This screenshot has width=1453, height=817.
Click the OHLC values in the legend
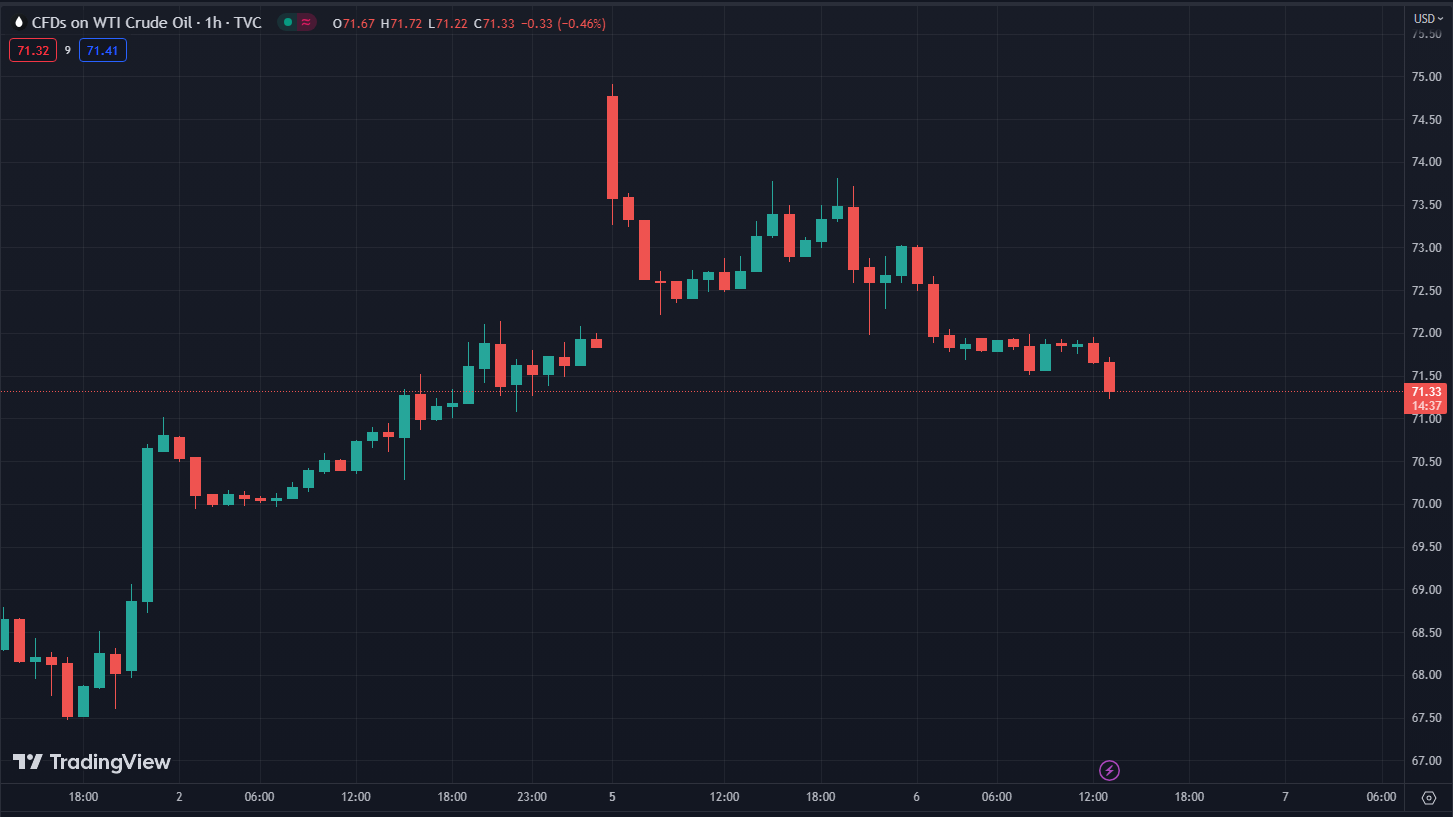pyautogui.click(x=469, y=23)
